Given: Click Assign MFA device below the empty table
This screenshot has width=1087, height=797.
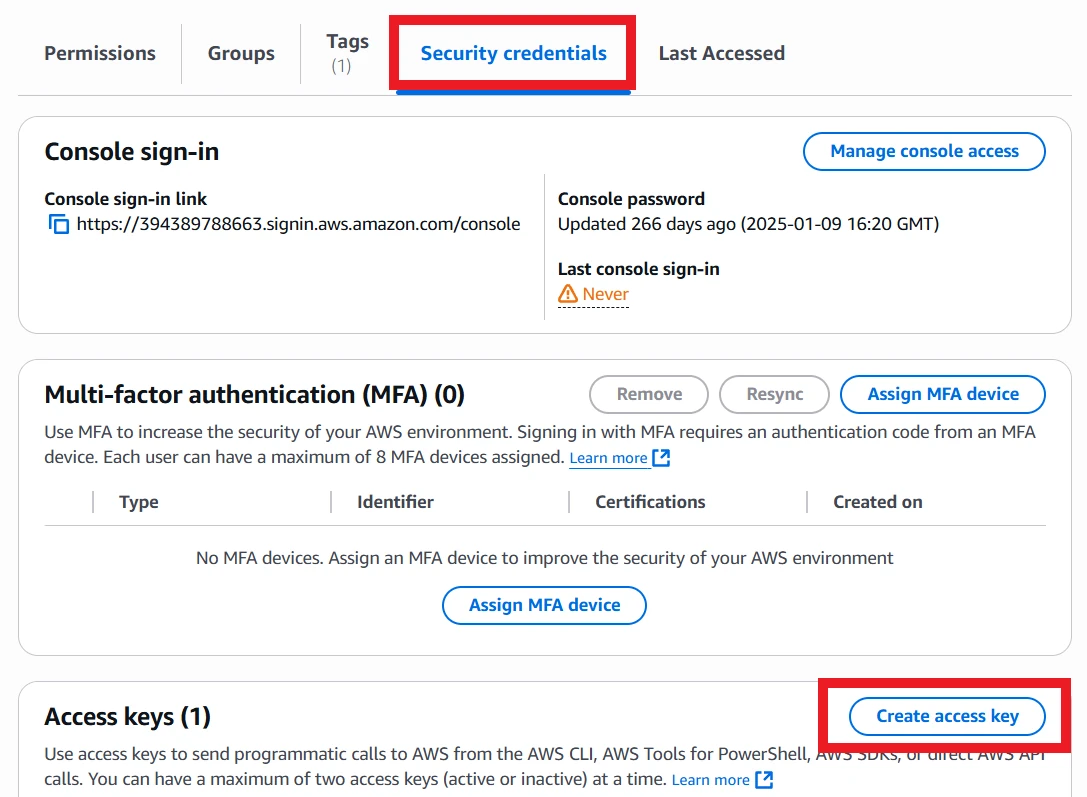Looking at the screenshot, I should [x=545, y=605].
